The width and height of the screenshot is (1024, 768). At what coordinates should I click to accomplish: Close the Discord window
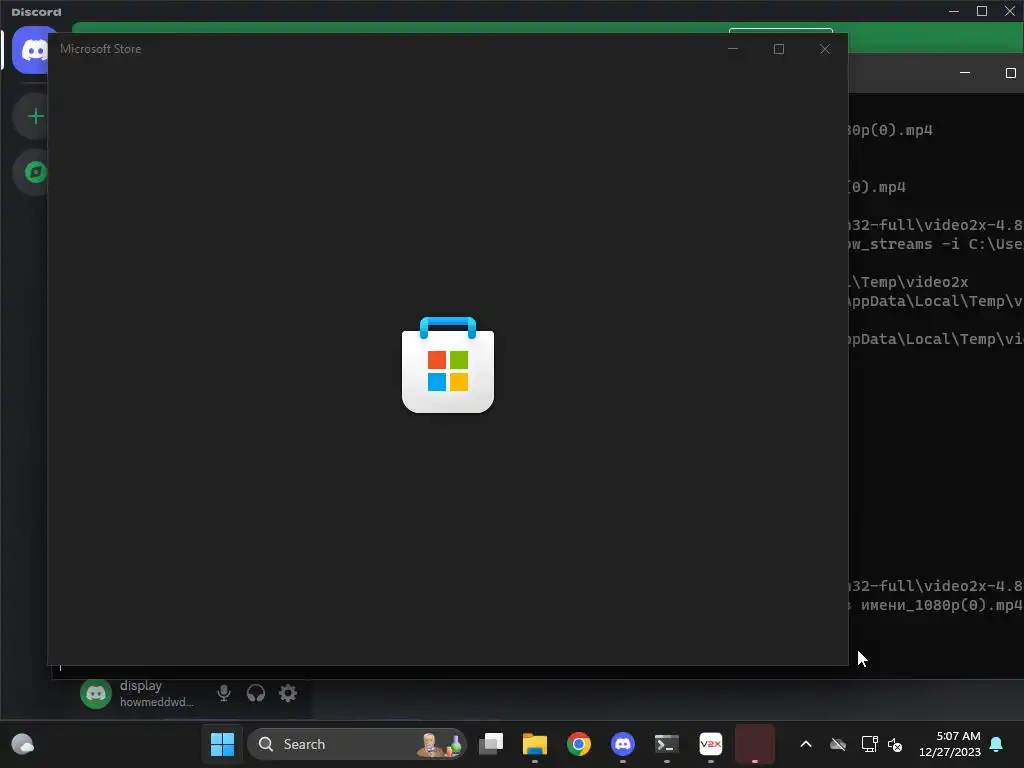tap(1010, 11)
